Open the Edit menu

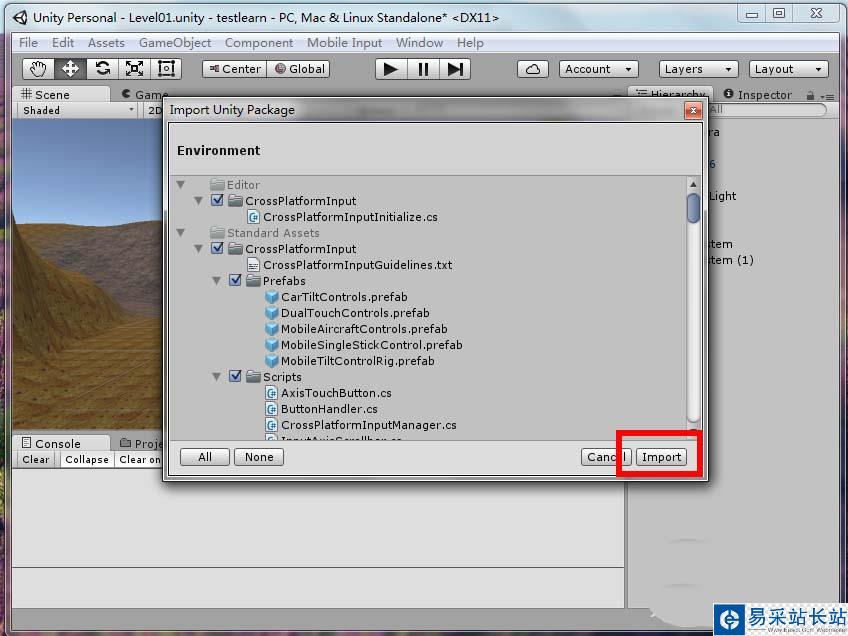pos(63,43)
